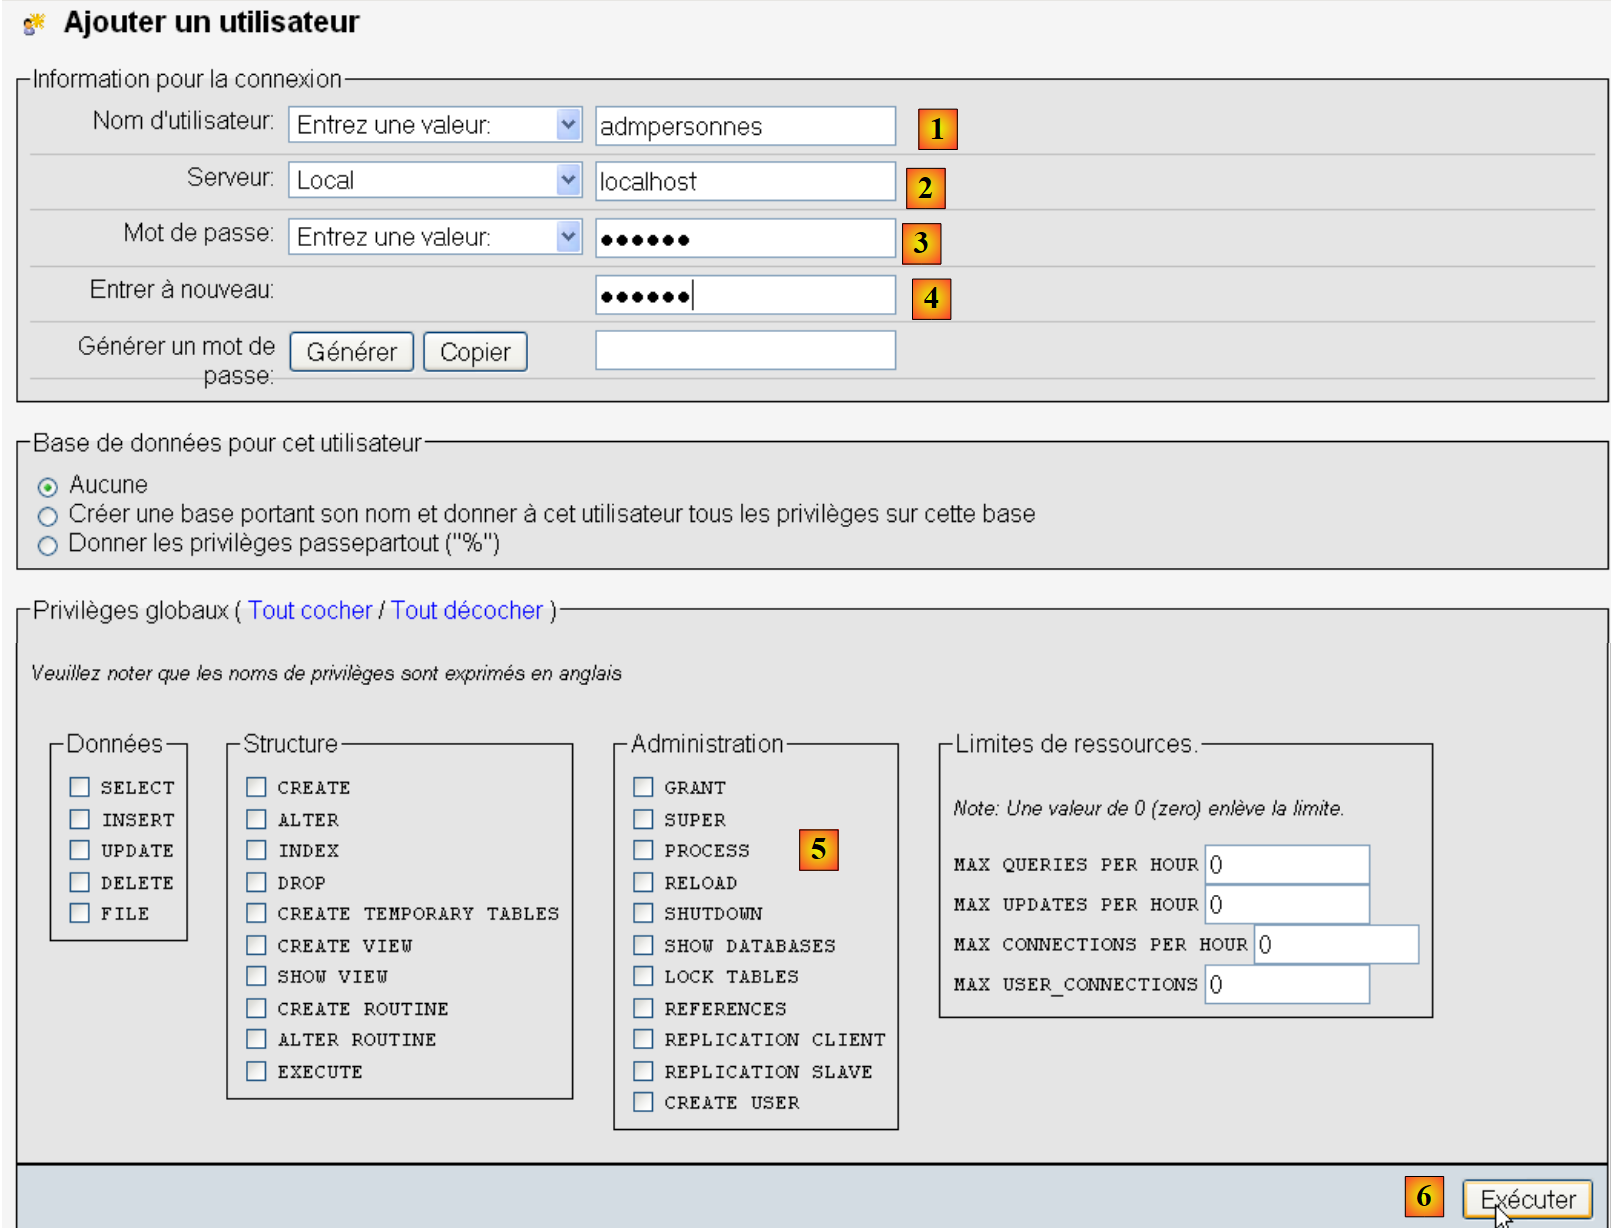Select the Aucune database option
Image resolution: width=1623 pixels, height=1228 pixels.
pyautogui.click(x=47, y=487)
